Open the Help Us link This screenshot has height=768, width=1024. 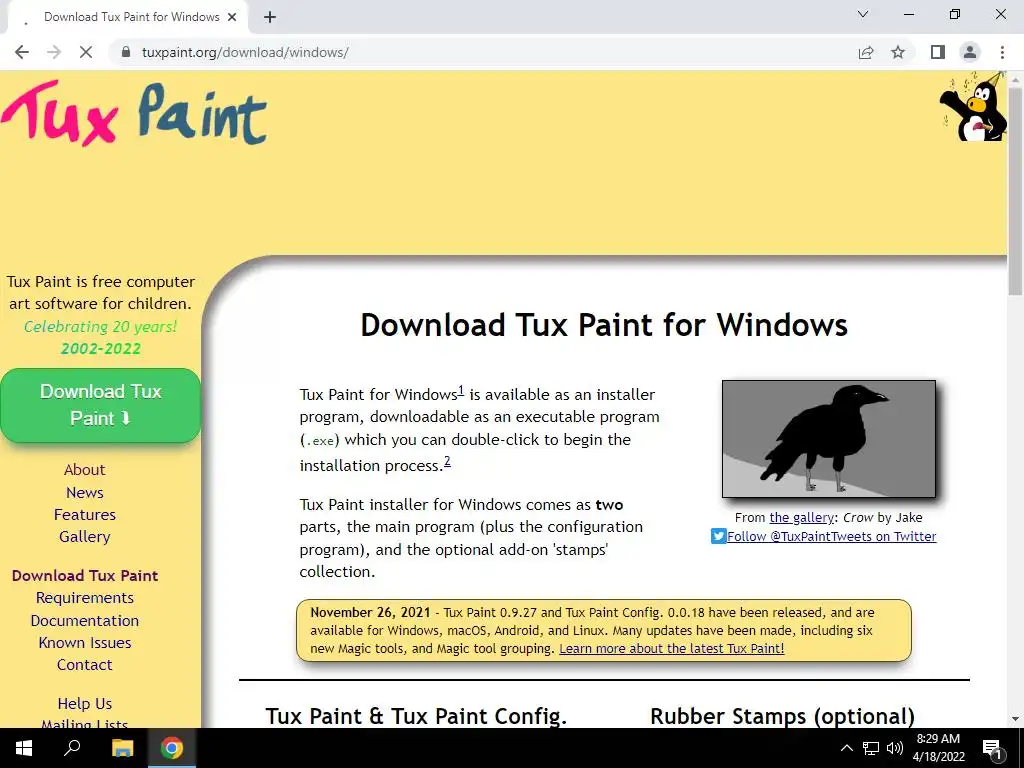(84, 703)
